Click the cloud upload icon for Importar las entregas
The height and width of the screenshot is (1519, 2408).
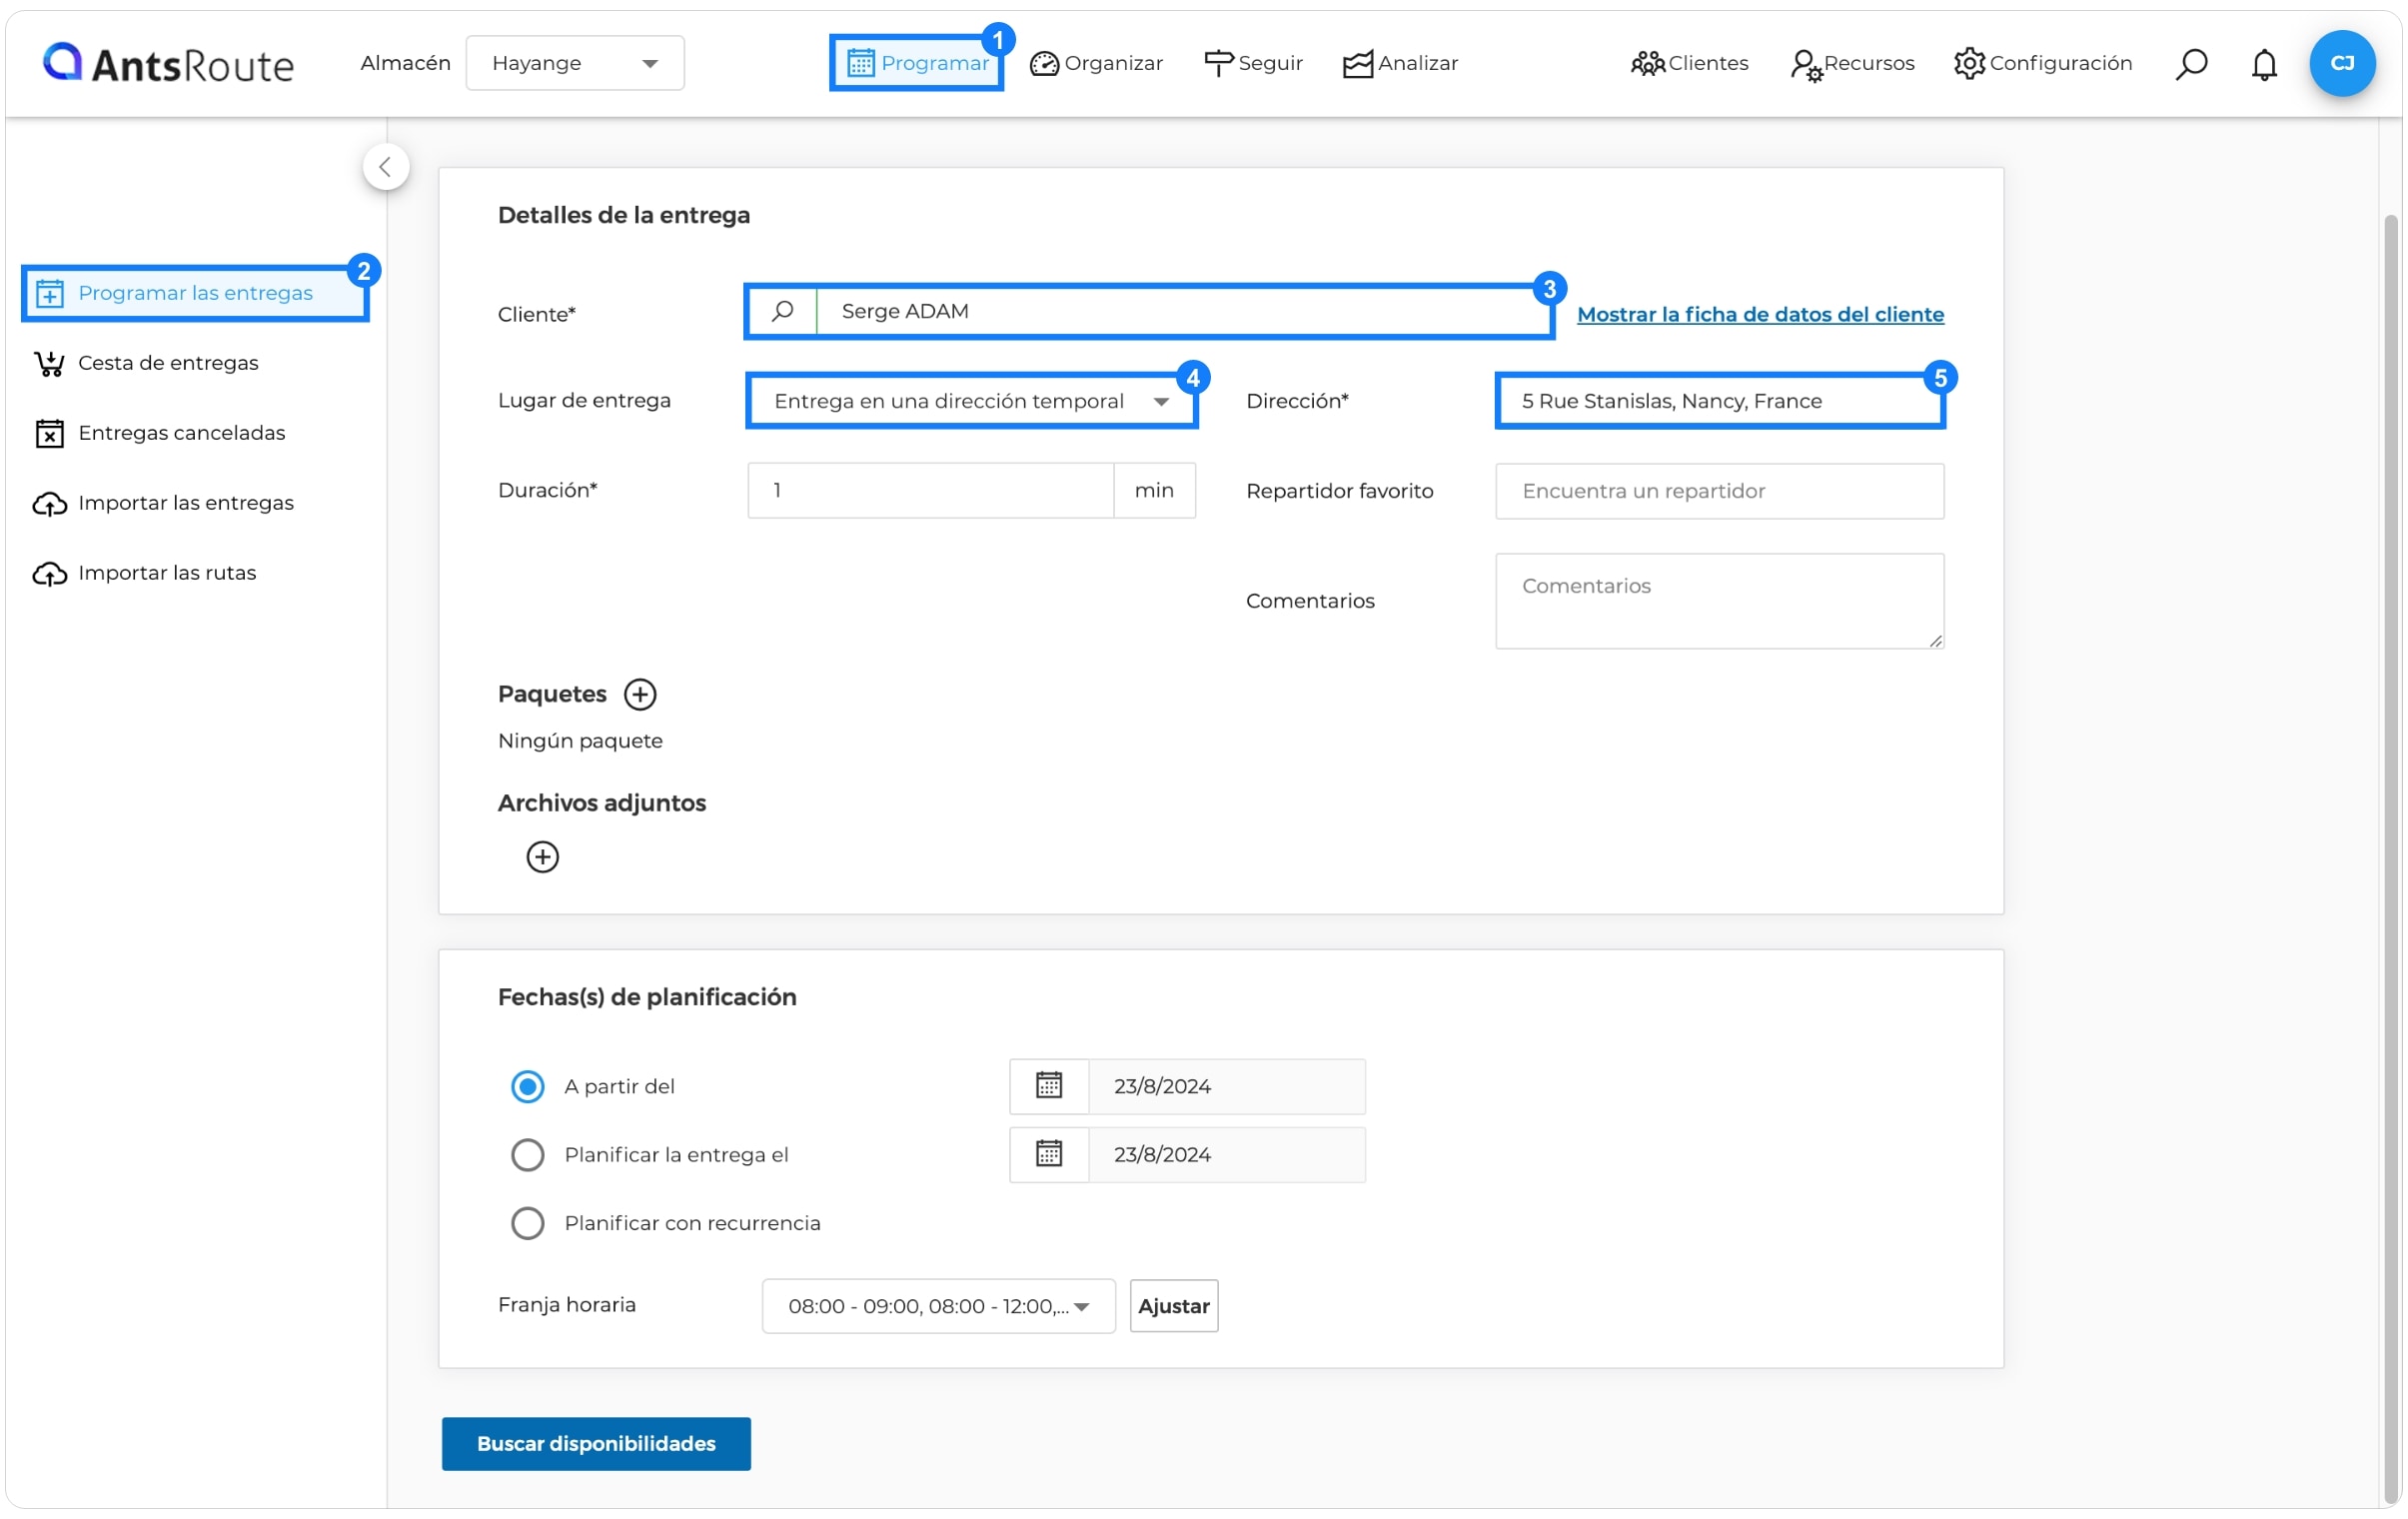[49, 504]
